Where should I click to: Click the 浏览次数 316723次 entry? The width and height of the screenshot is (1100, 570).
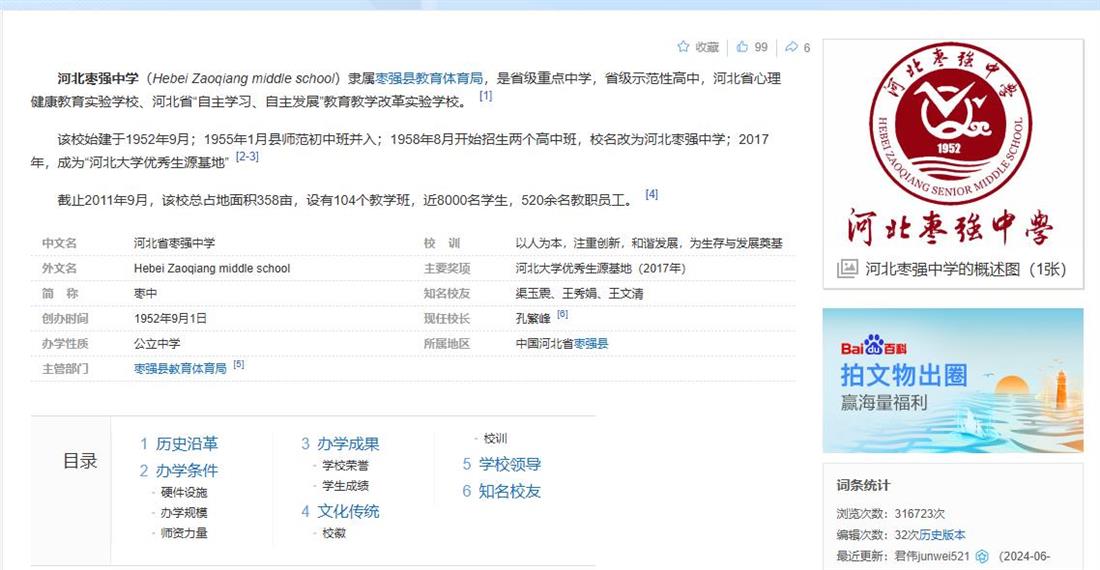890,514
